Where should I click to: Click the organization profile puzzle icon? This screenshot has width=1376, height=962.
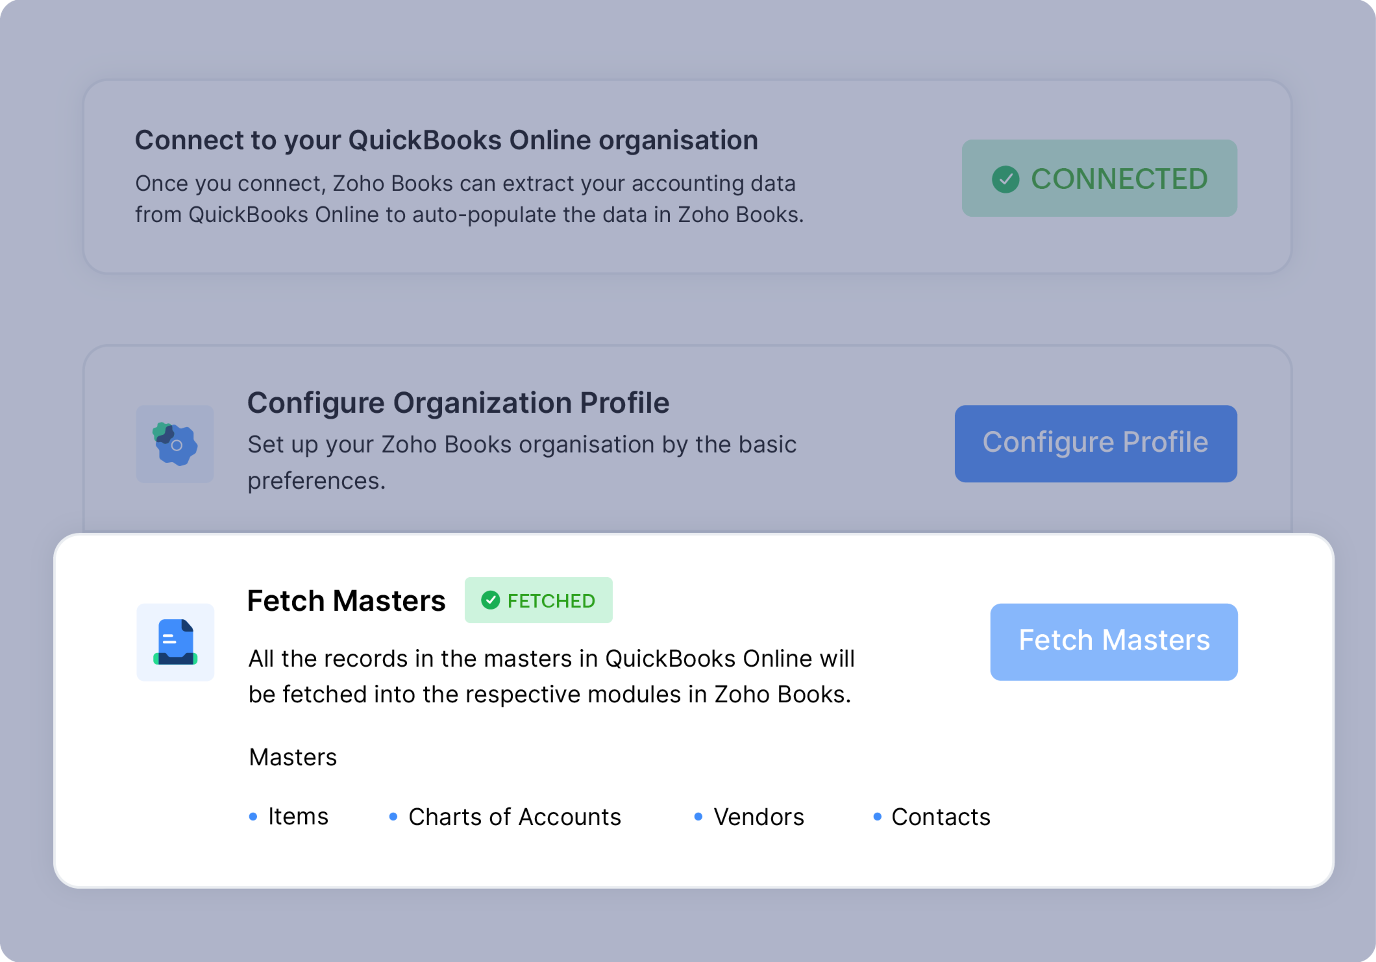coord(175,443)
